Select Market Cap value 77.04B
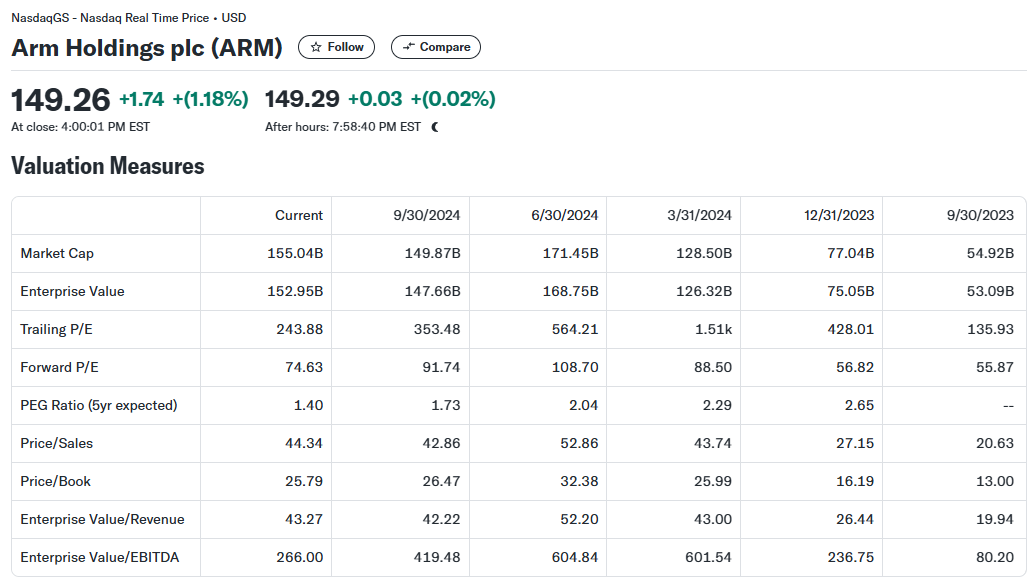This screenshot has height=584, width=1034. tap(851, 254)
